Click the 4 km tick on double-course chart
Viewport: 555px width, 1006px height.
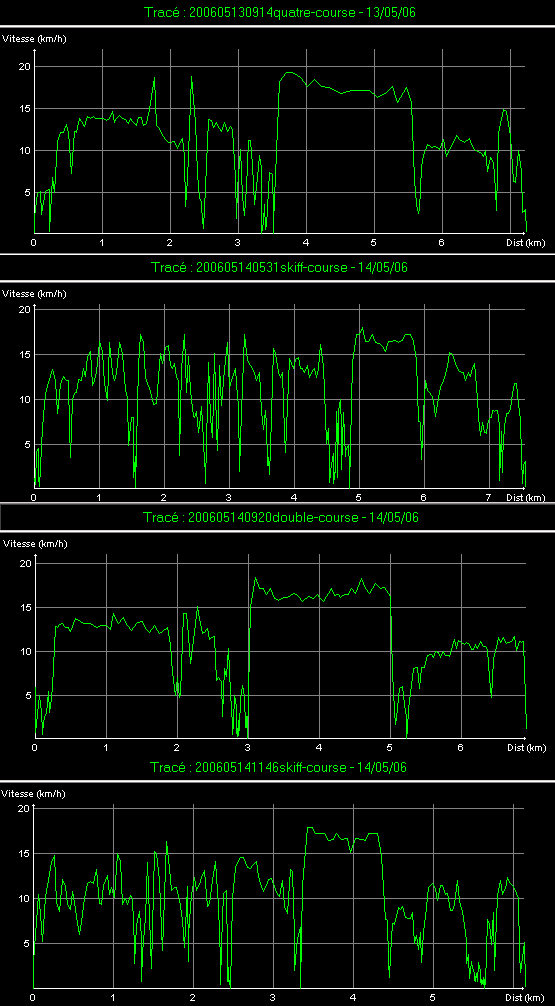coord(319,747)
